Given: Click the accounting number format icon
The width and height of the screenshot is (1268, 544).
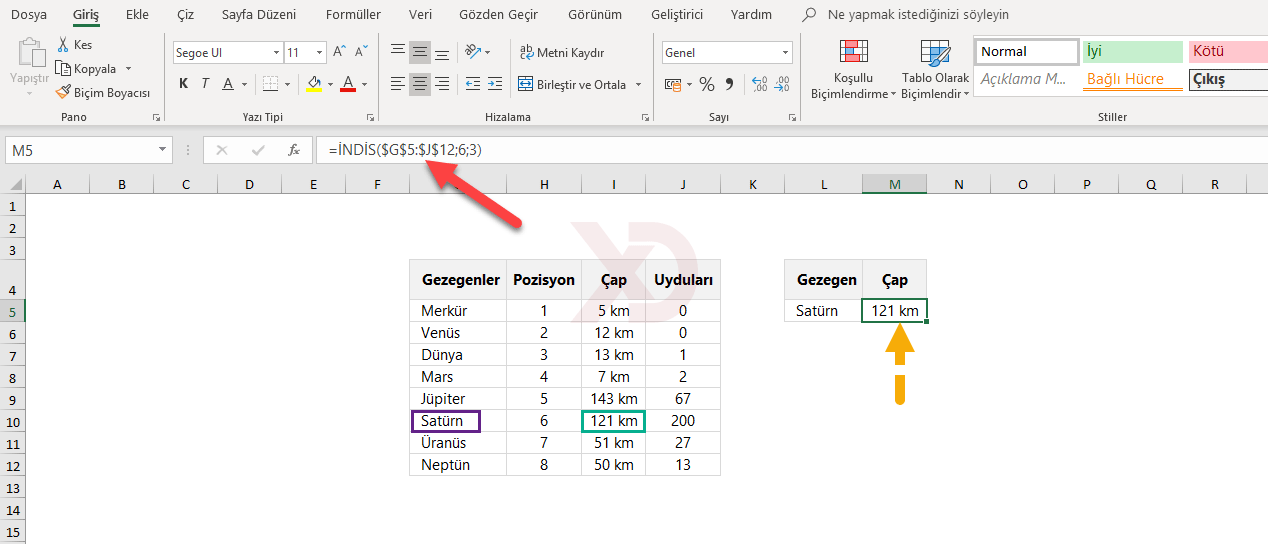Looking at the screenshot, I should 673,84.
